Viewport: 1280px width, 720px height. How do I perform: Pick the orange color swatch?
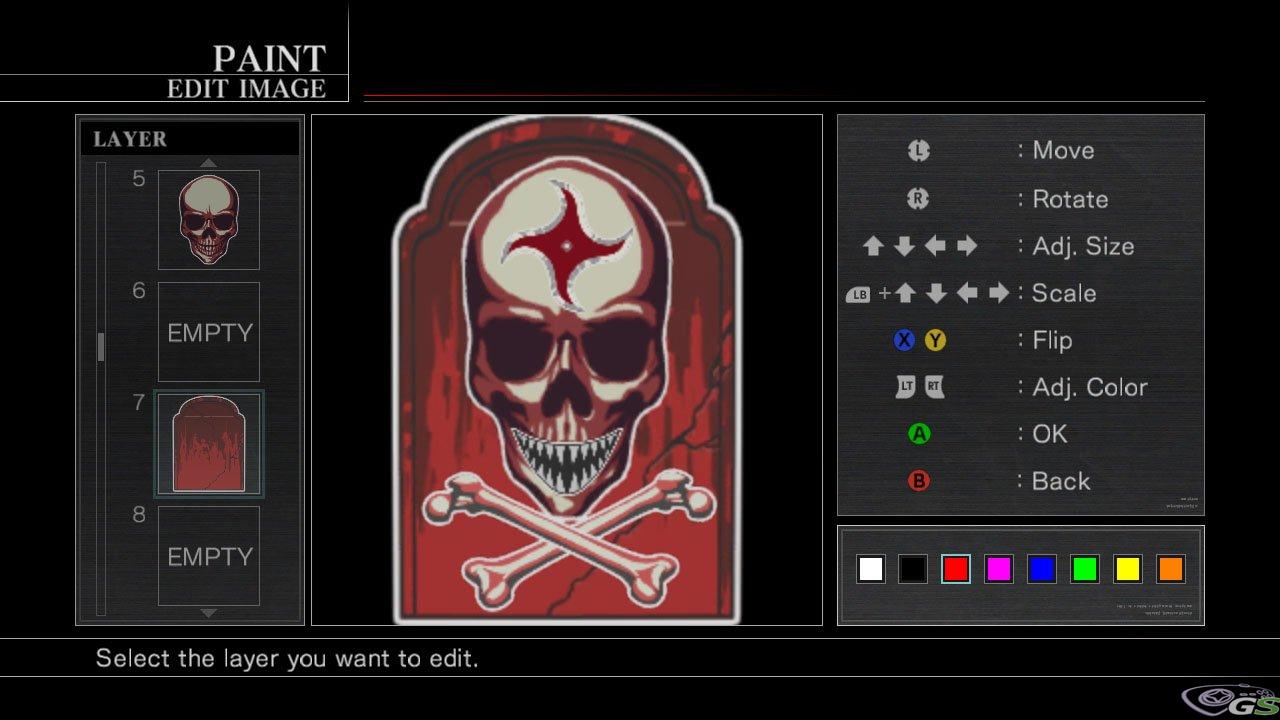(1171, 569)
